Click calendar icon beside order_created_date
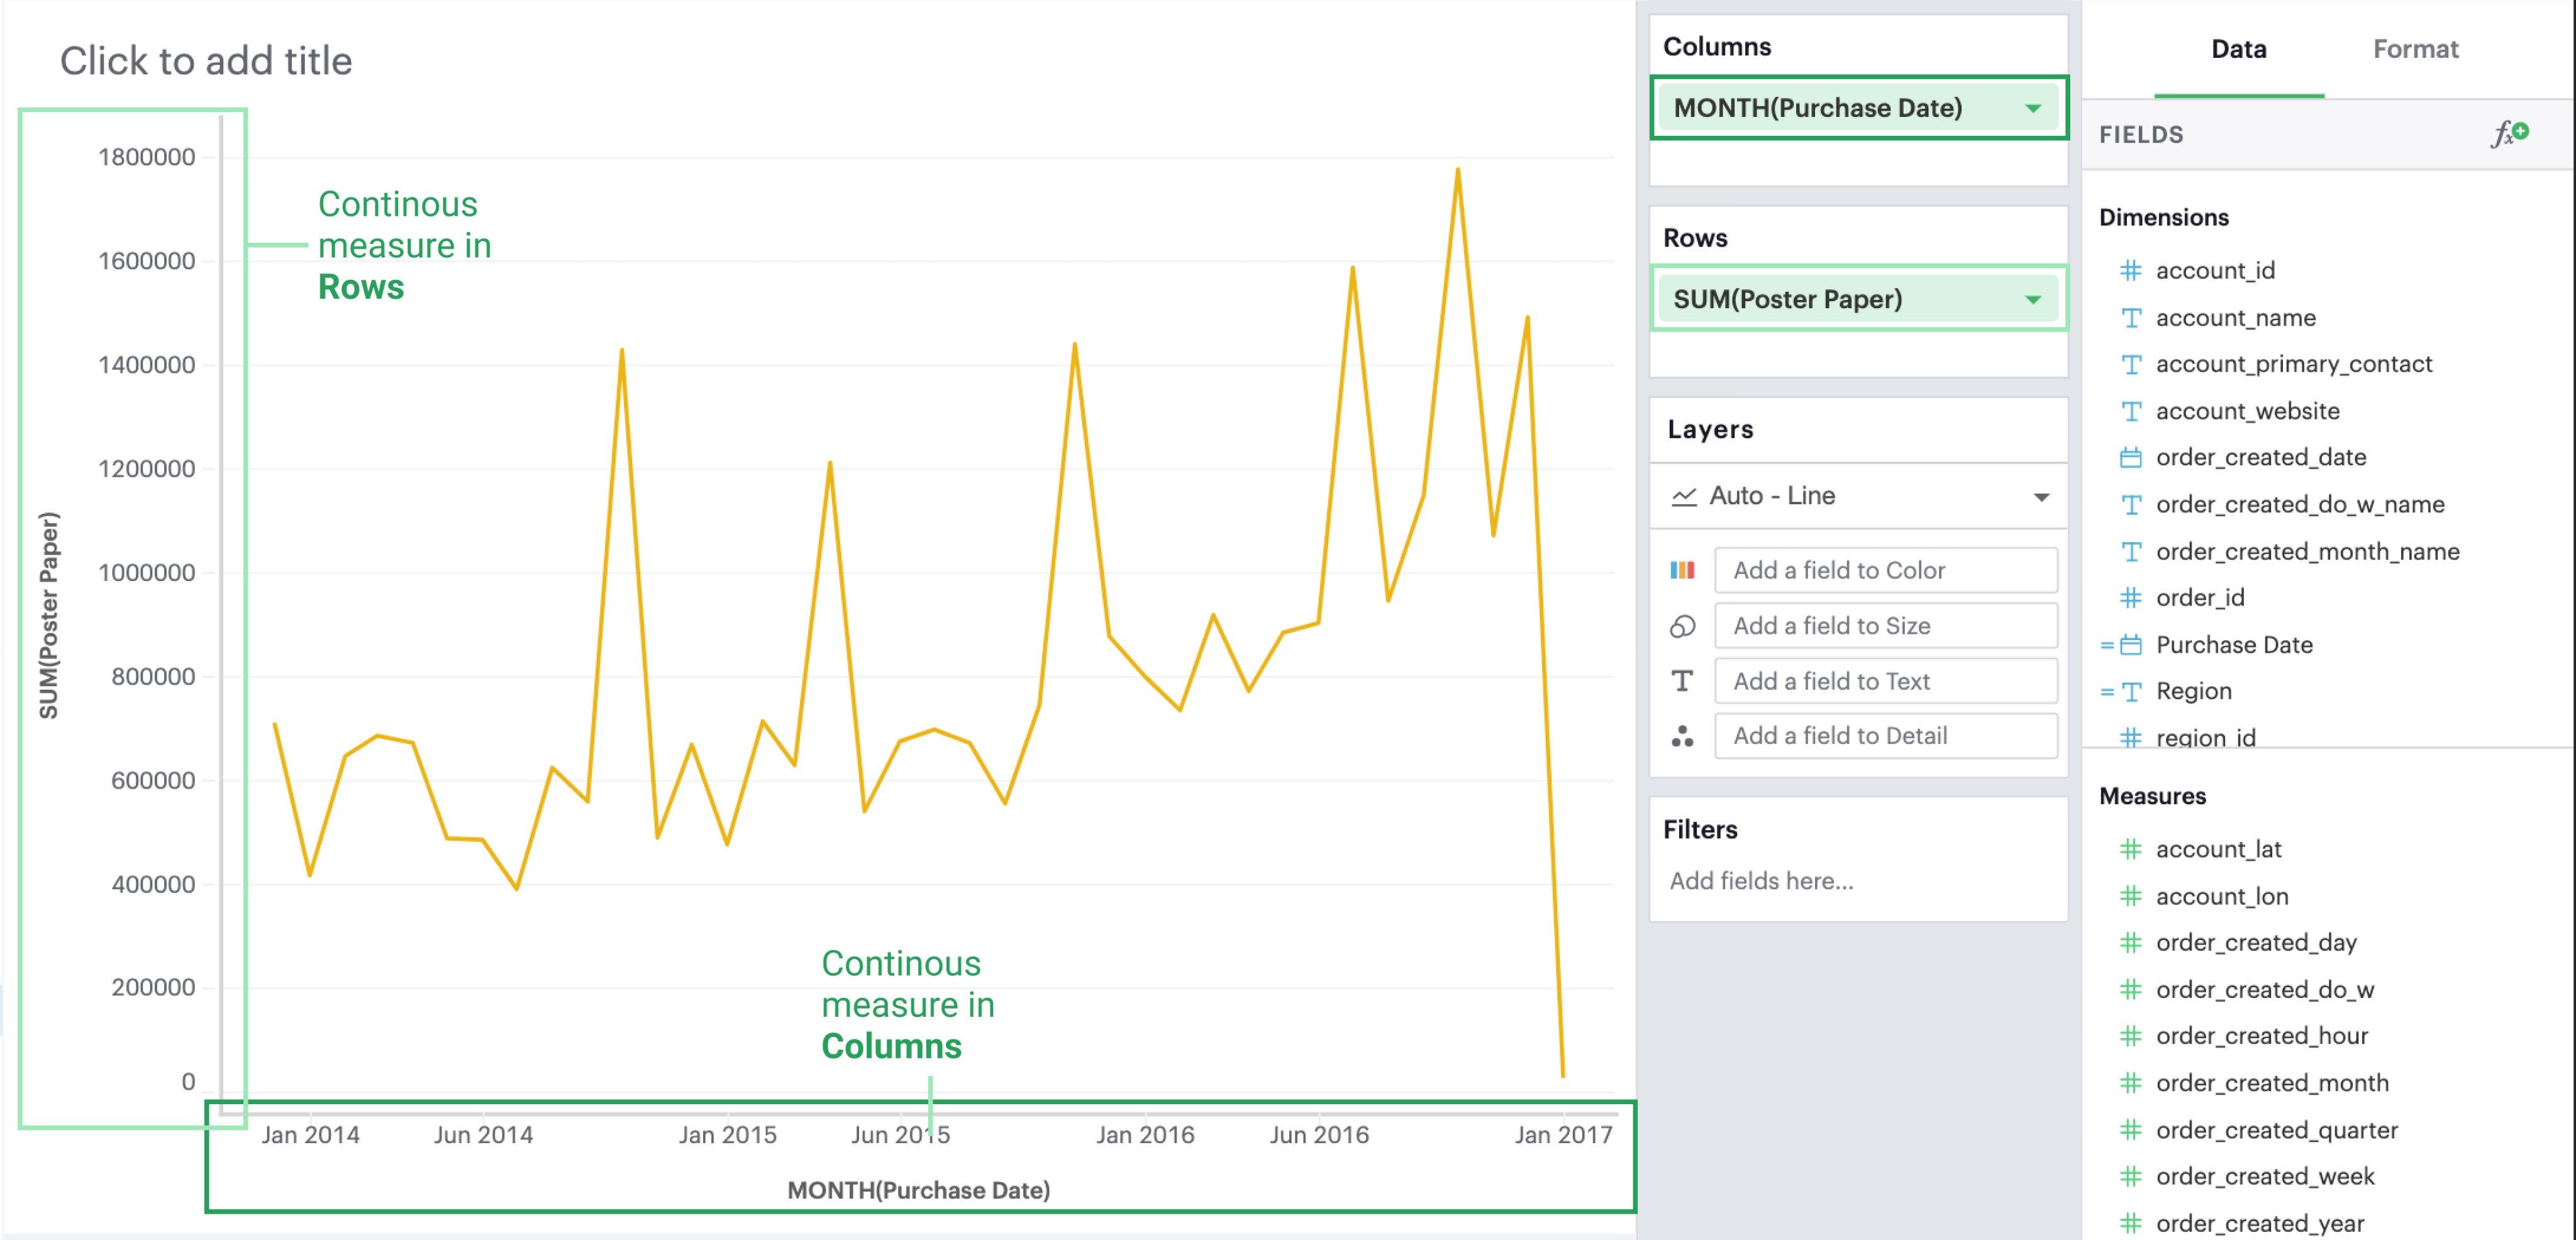Screen dimensions: 2576x1240 click(2131, 458)
